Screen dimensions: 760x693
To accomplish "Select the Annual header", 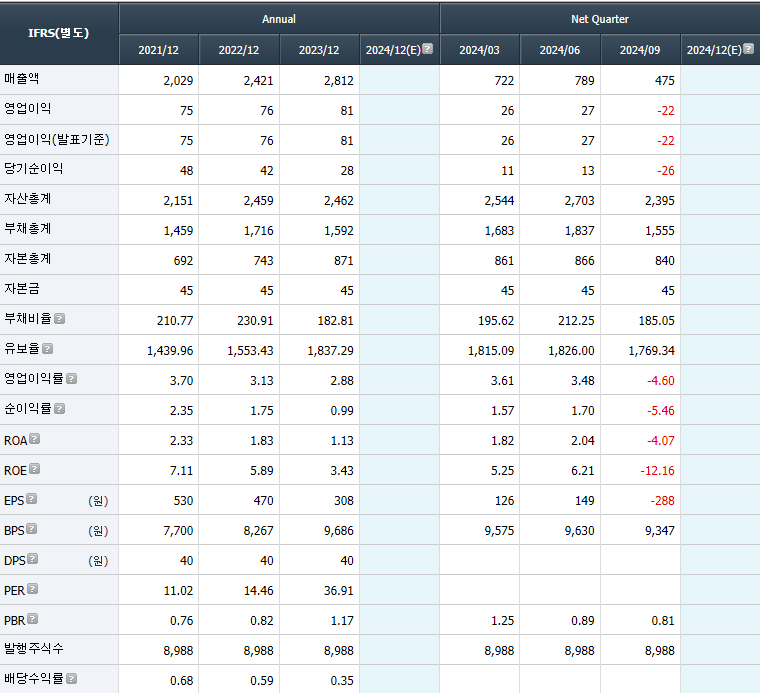I will point(279,19).
